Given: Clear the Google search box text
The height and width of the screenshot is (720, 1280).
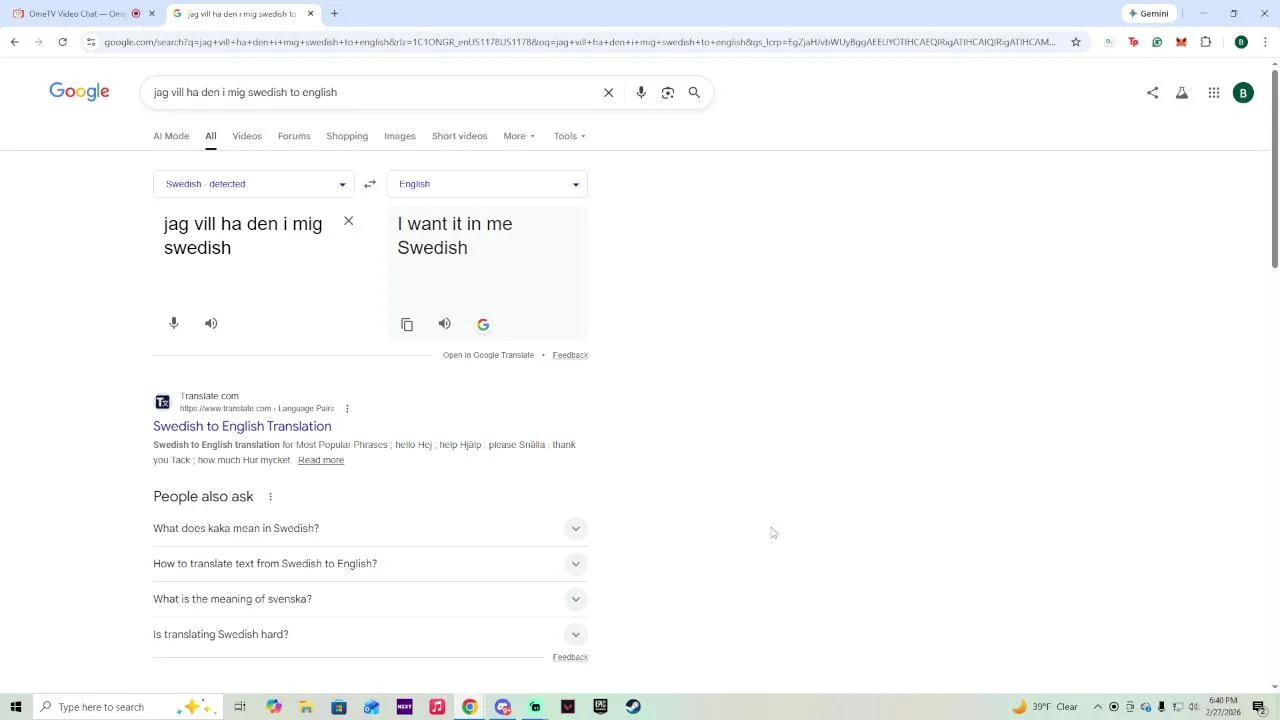Looking at the screenshot, I should pyautogui.click(x=608, y=92).
